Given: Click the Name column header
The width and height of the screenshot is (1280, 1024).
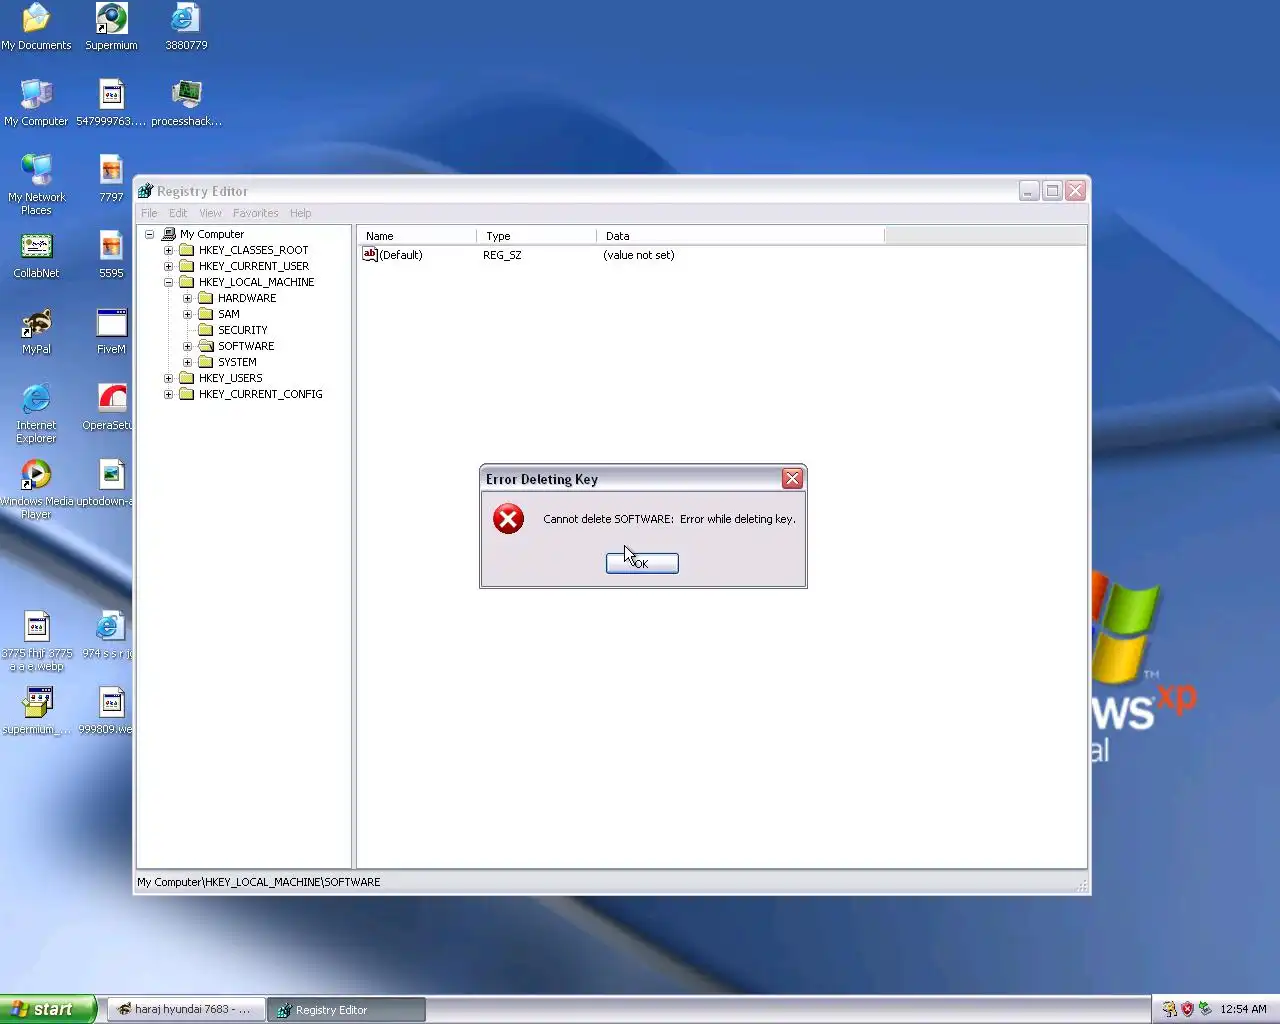Looking at the screenshot, I should [x=417, y=236].
